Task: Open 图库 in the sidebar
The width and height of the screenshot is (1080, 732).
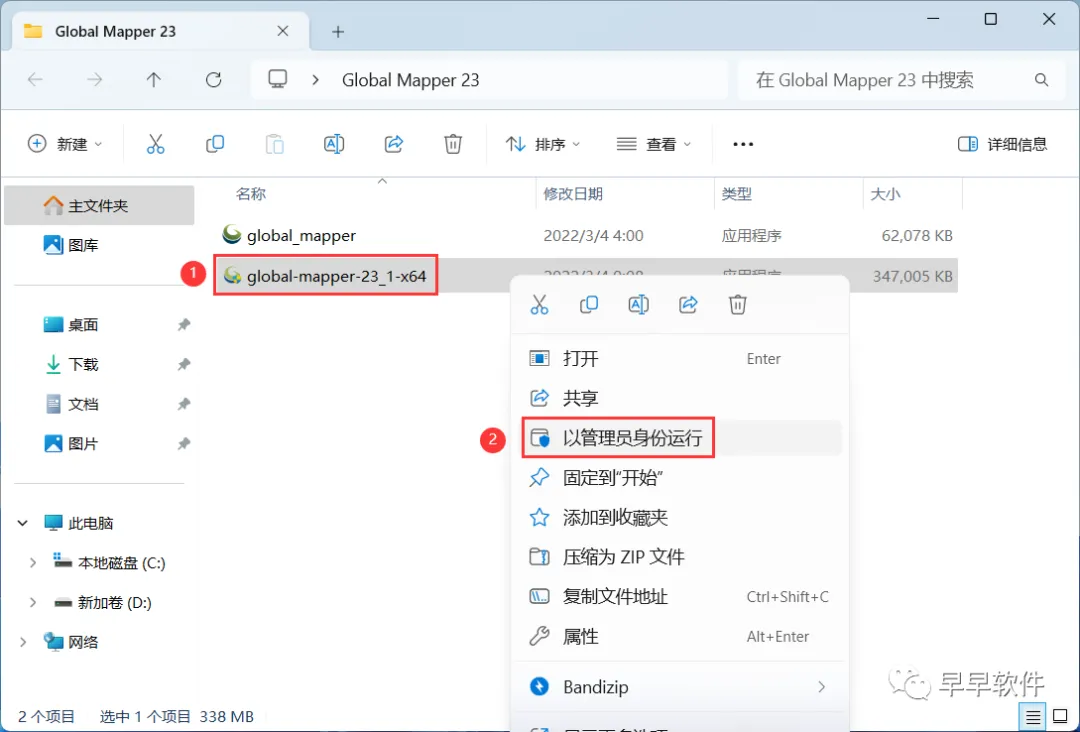Action: coord(99,245)
